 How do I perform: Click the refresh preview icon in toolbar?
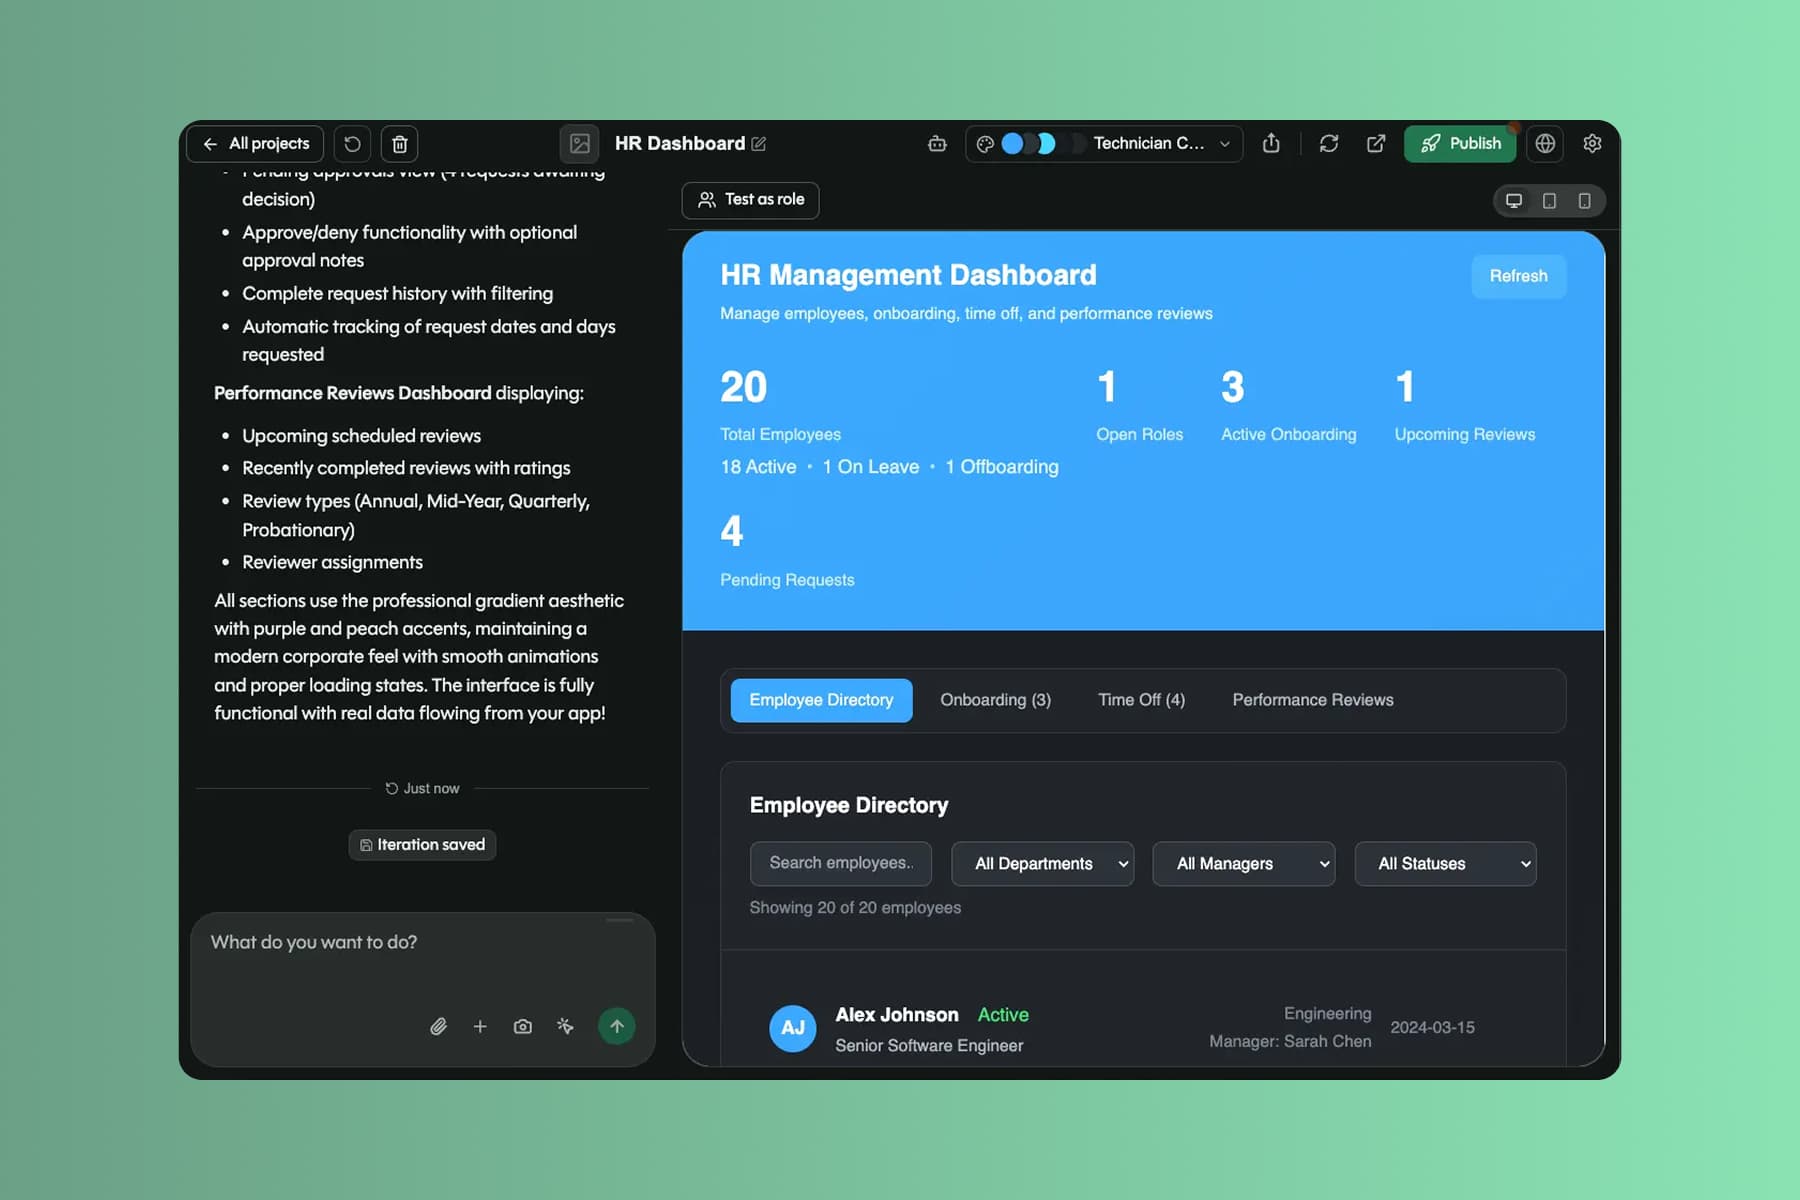point(1328,144)
